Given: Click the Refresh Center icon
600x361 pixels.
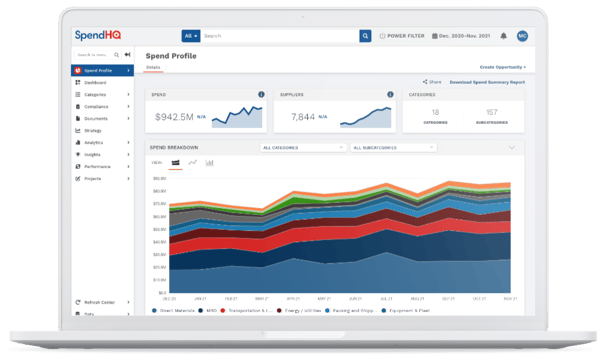Looking at the screenshot, I should pyautogui.click(x=78, y=302).
